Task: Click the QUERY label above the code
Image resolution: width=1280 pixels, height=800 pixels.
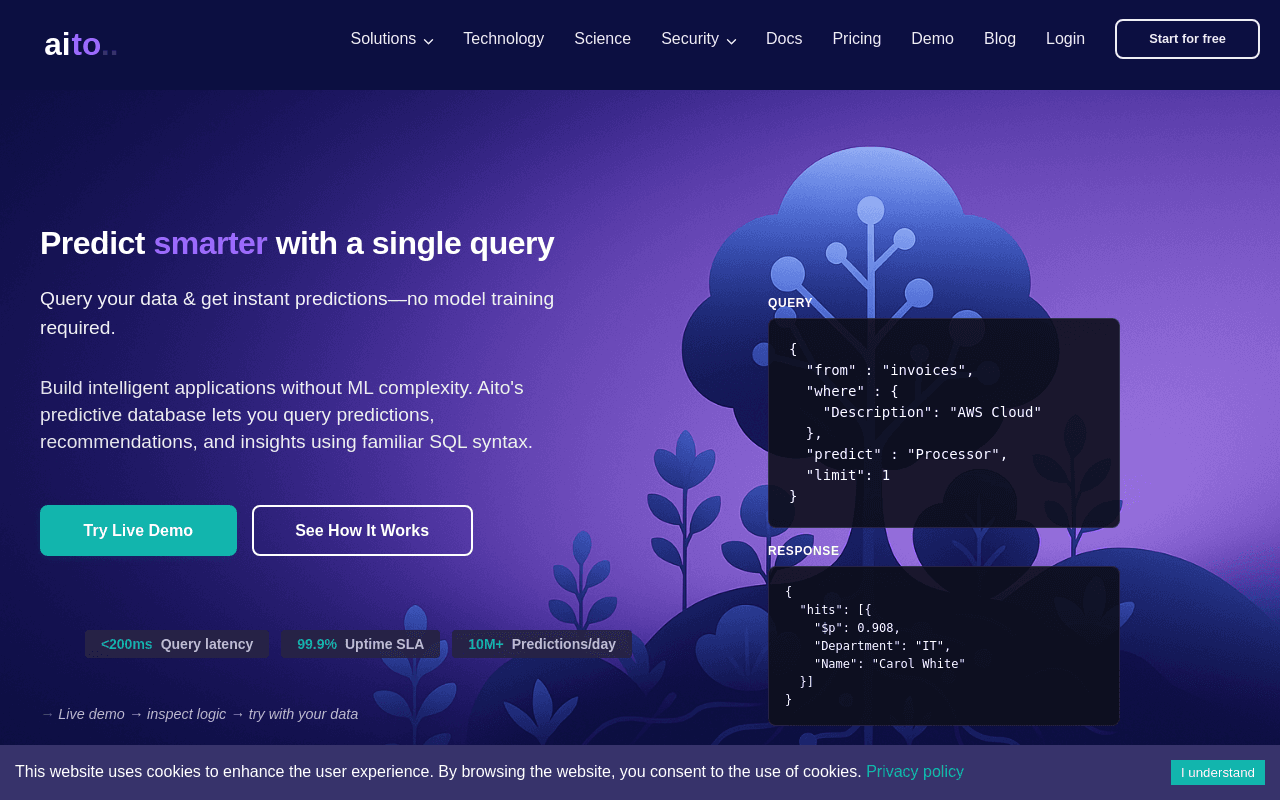Action: [x=790, y=303]
